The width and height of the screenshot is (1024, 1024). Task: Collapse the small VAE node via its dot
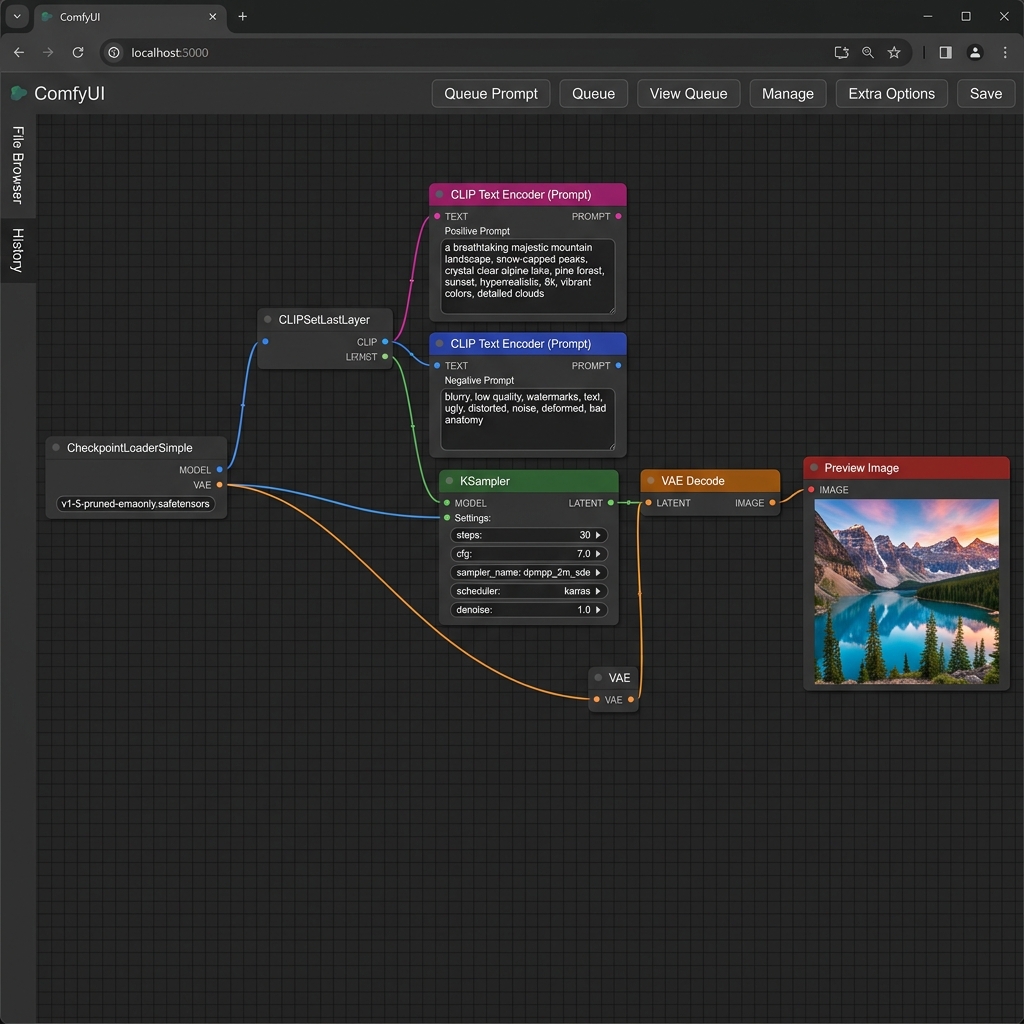[598, 677]
